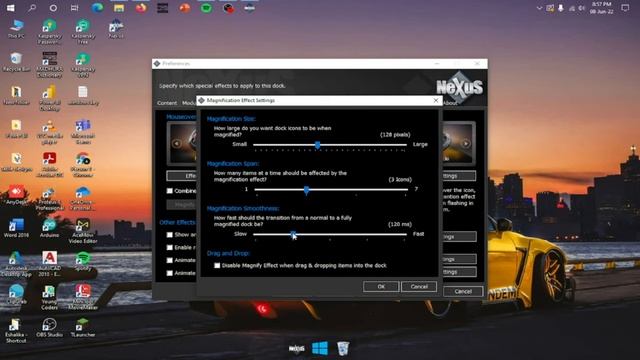
Task: Open the notification center icon
Action: click(625, 8)
